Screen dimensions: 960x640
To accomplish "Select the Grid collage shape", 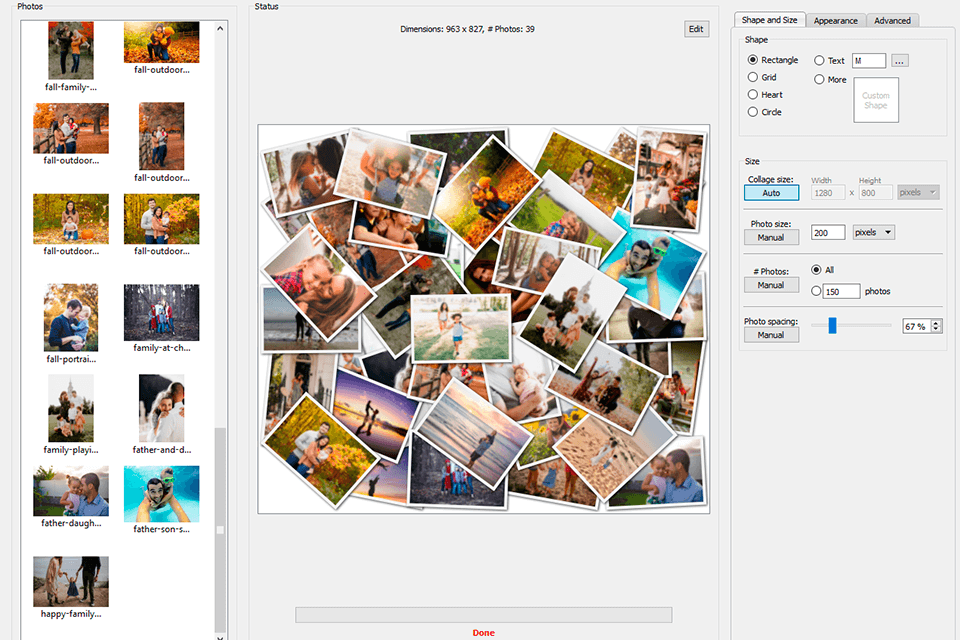I will coord(753,77).
